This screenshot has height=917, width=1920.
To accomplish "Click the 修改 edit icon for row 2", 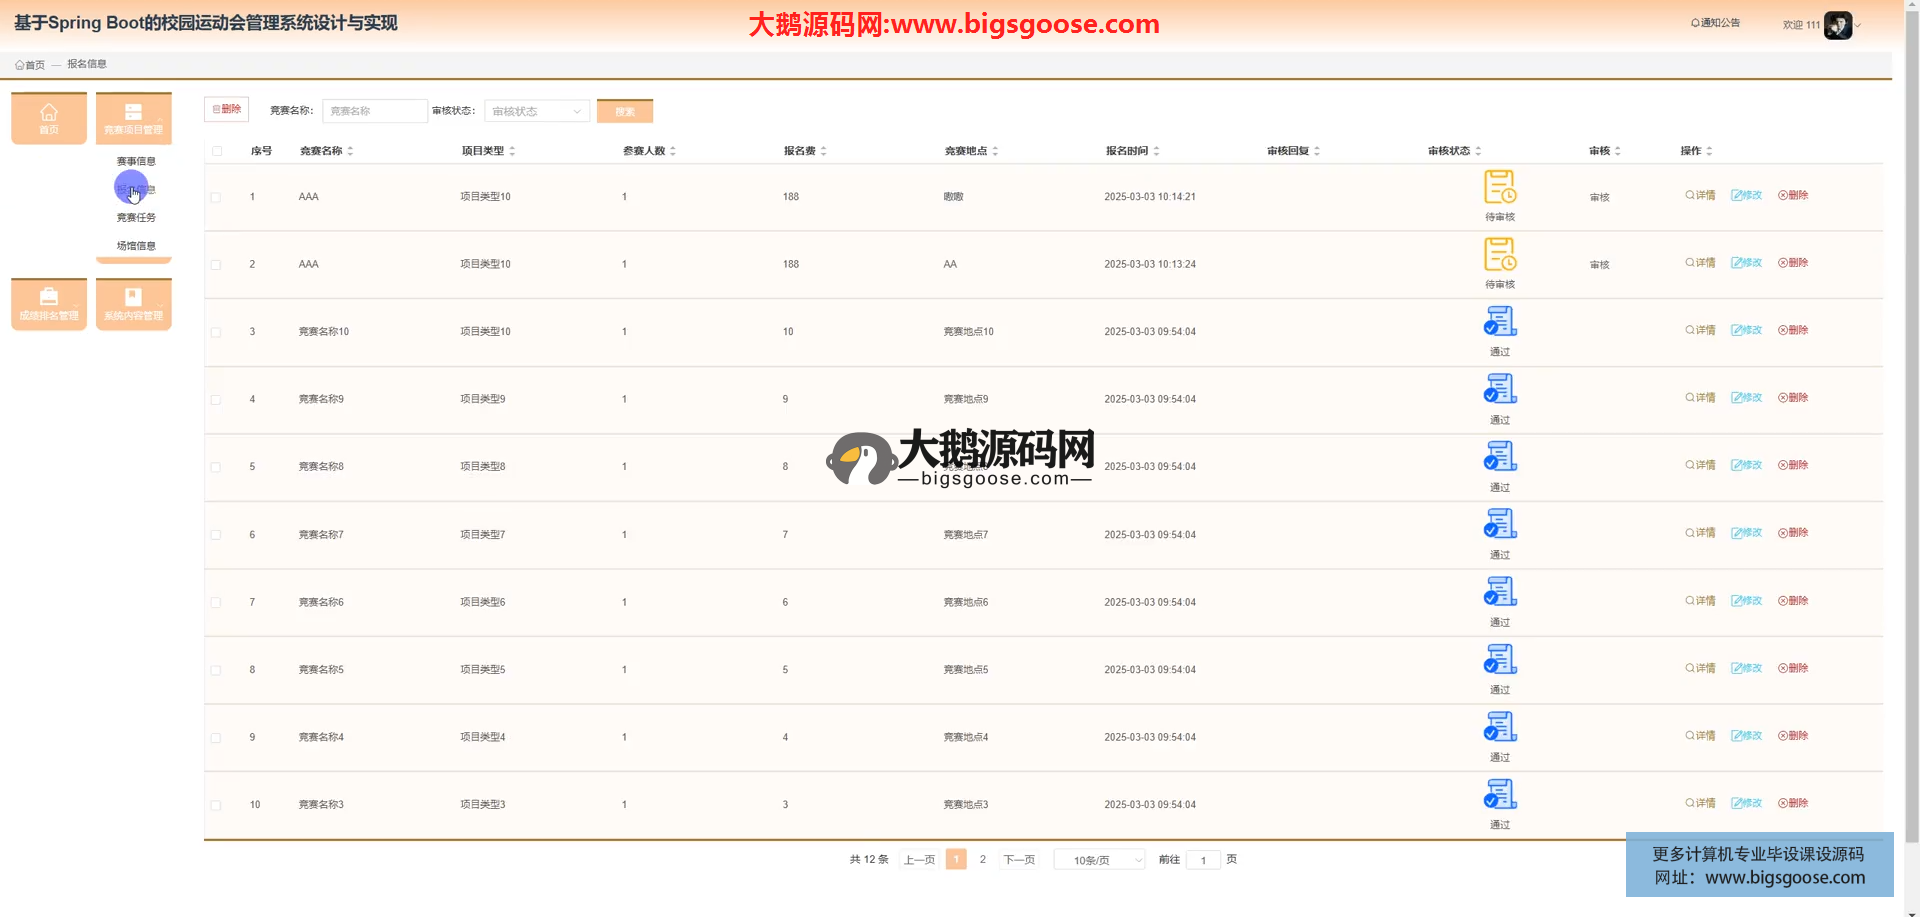I will click(1746, 263).
